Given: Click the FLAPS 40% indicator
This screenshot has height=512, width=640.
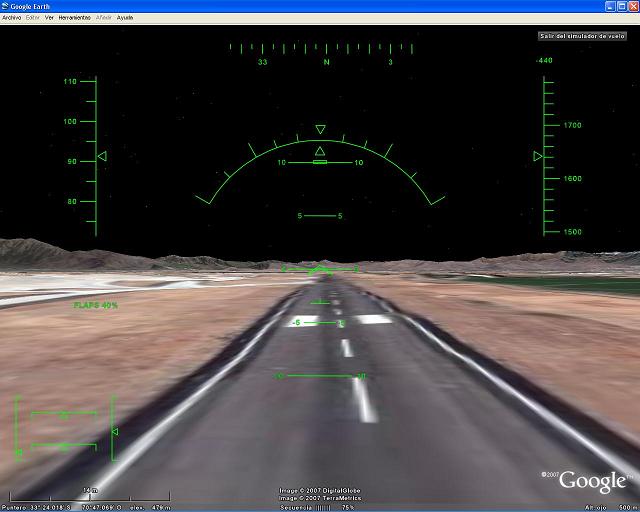Looking at the screenshot, I should 95,305.
